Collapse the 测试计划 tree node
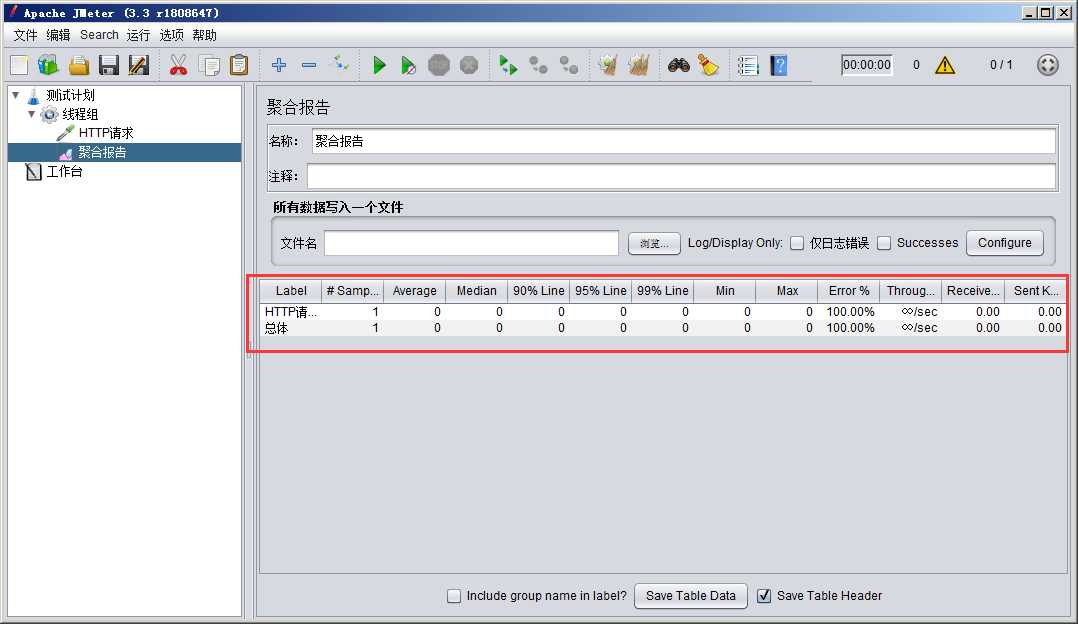Screen dimensions: 1078x624 (16, 95)
